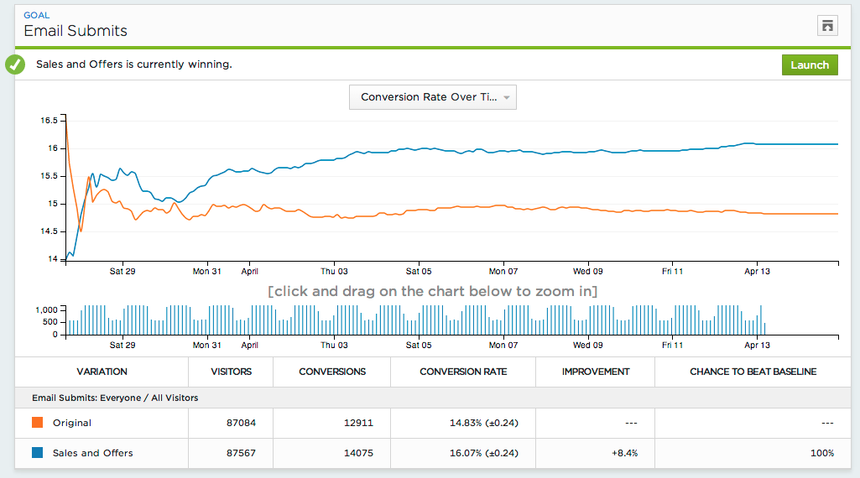
Task: Click the archive icon beside Email Submits
Action: (827, 26)
